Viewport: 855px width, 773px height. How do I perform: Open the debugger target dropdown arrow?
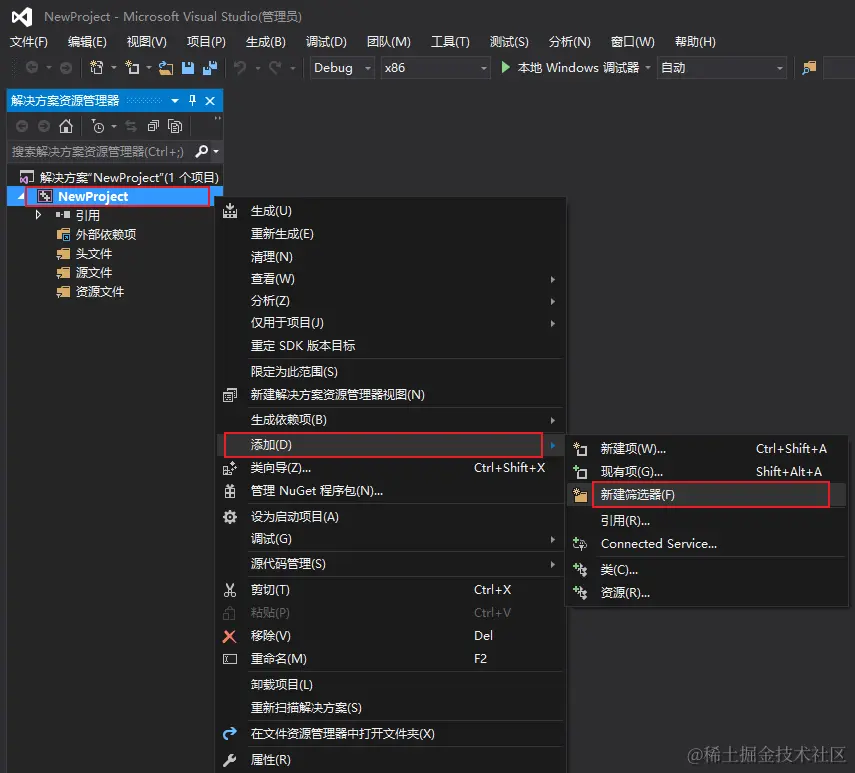click(648, 68)
